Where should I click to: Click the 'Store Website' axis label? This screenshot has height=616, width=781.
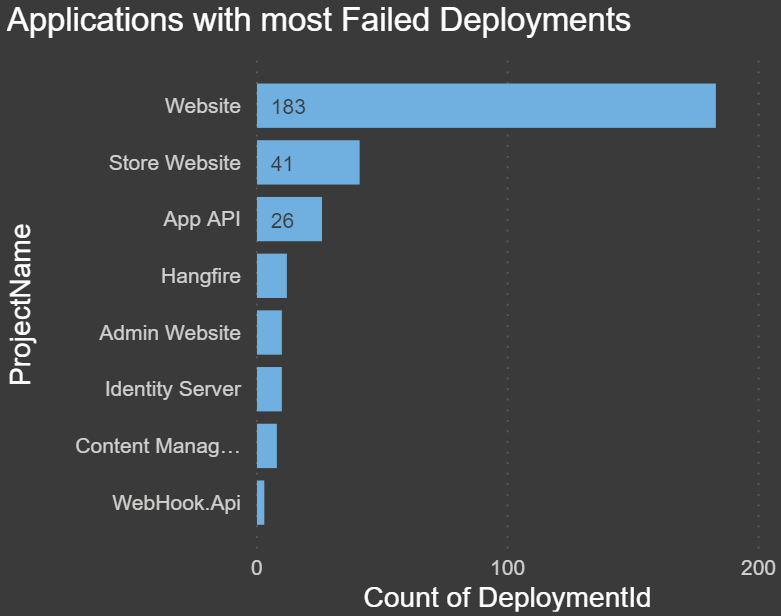point(175,163)
